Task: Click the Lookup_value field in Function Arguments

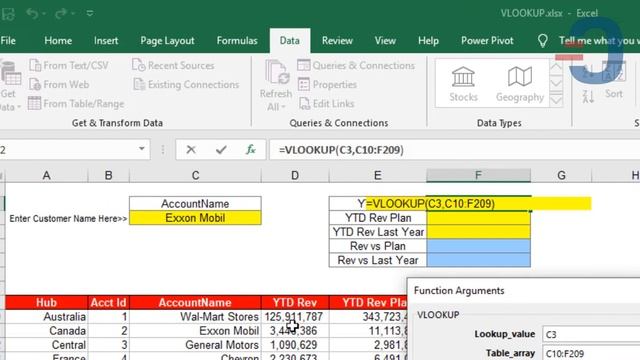Action: coord(591,334)
